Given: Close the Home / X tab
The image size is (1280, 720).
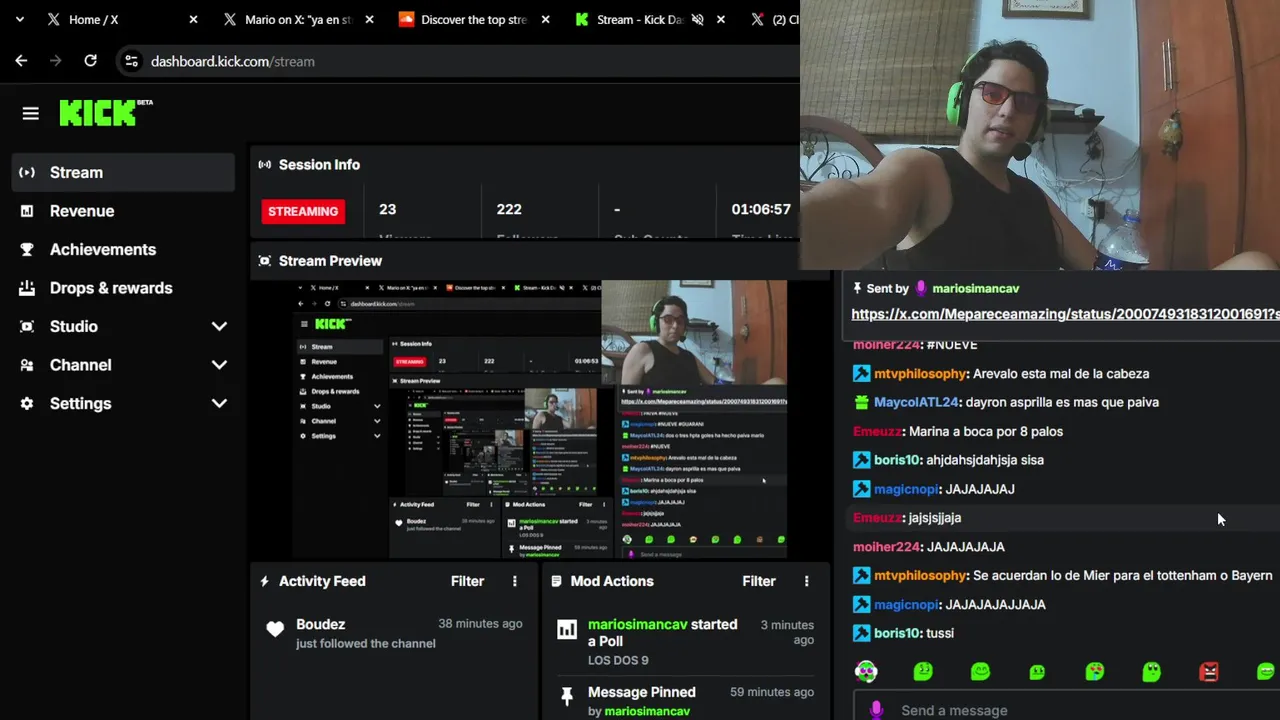Looking at the screenshot, I should click(x=193, y=19).
